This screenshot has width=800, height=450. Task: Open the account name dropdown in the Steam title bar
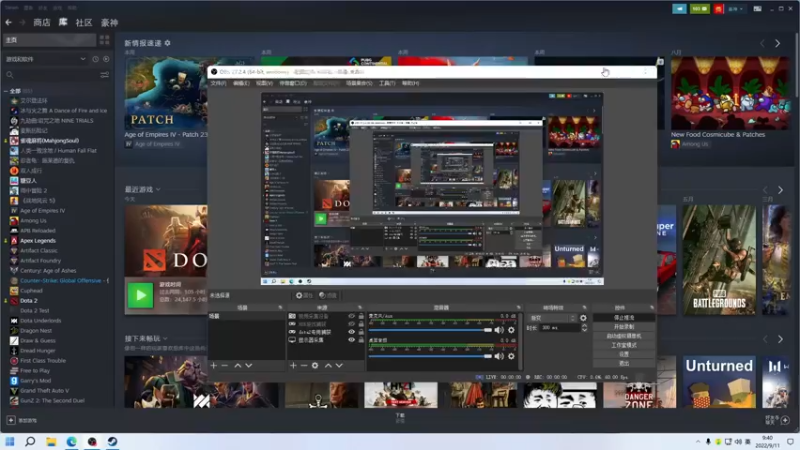(x=736, y=9)
